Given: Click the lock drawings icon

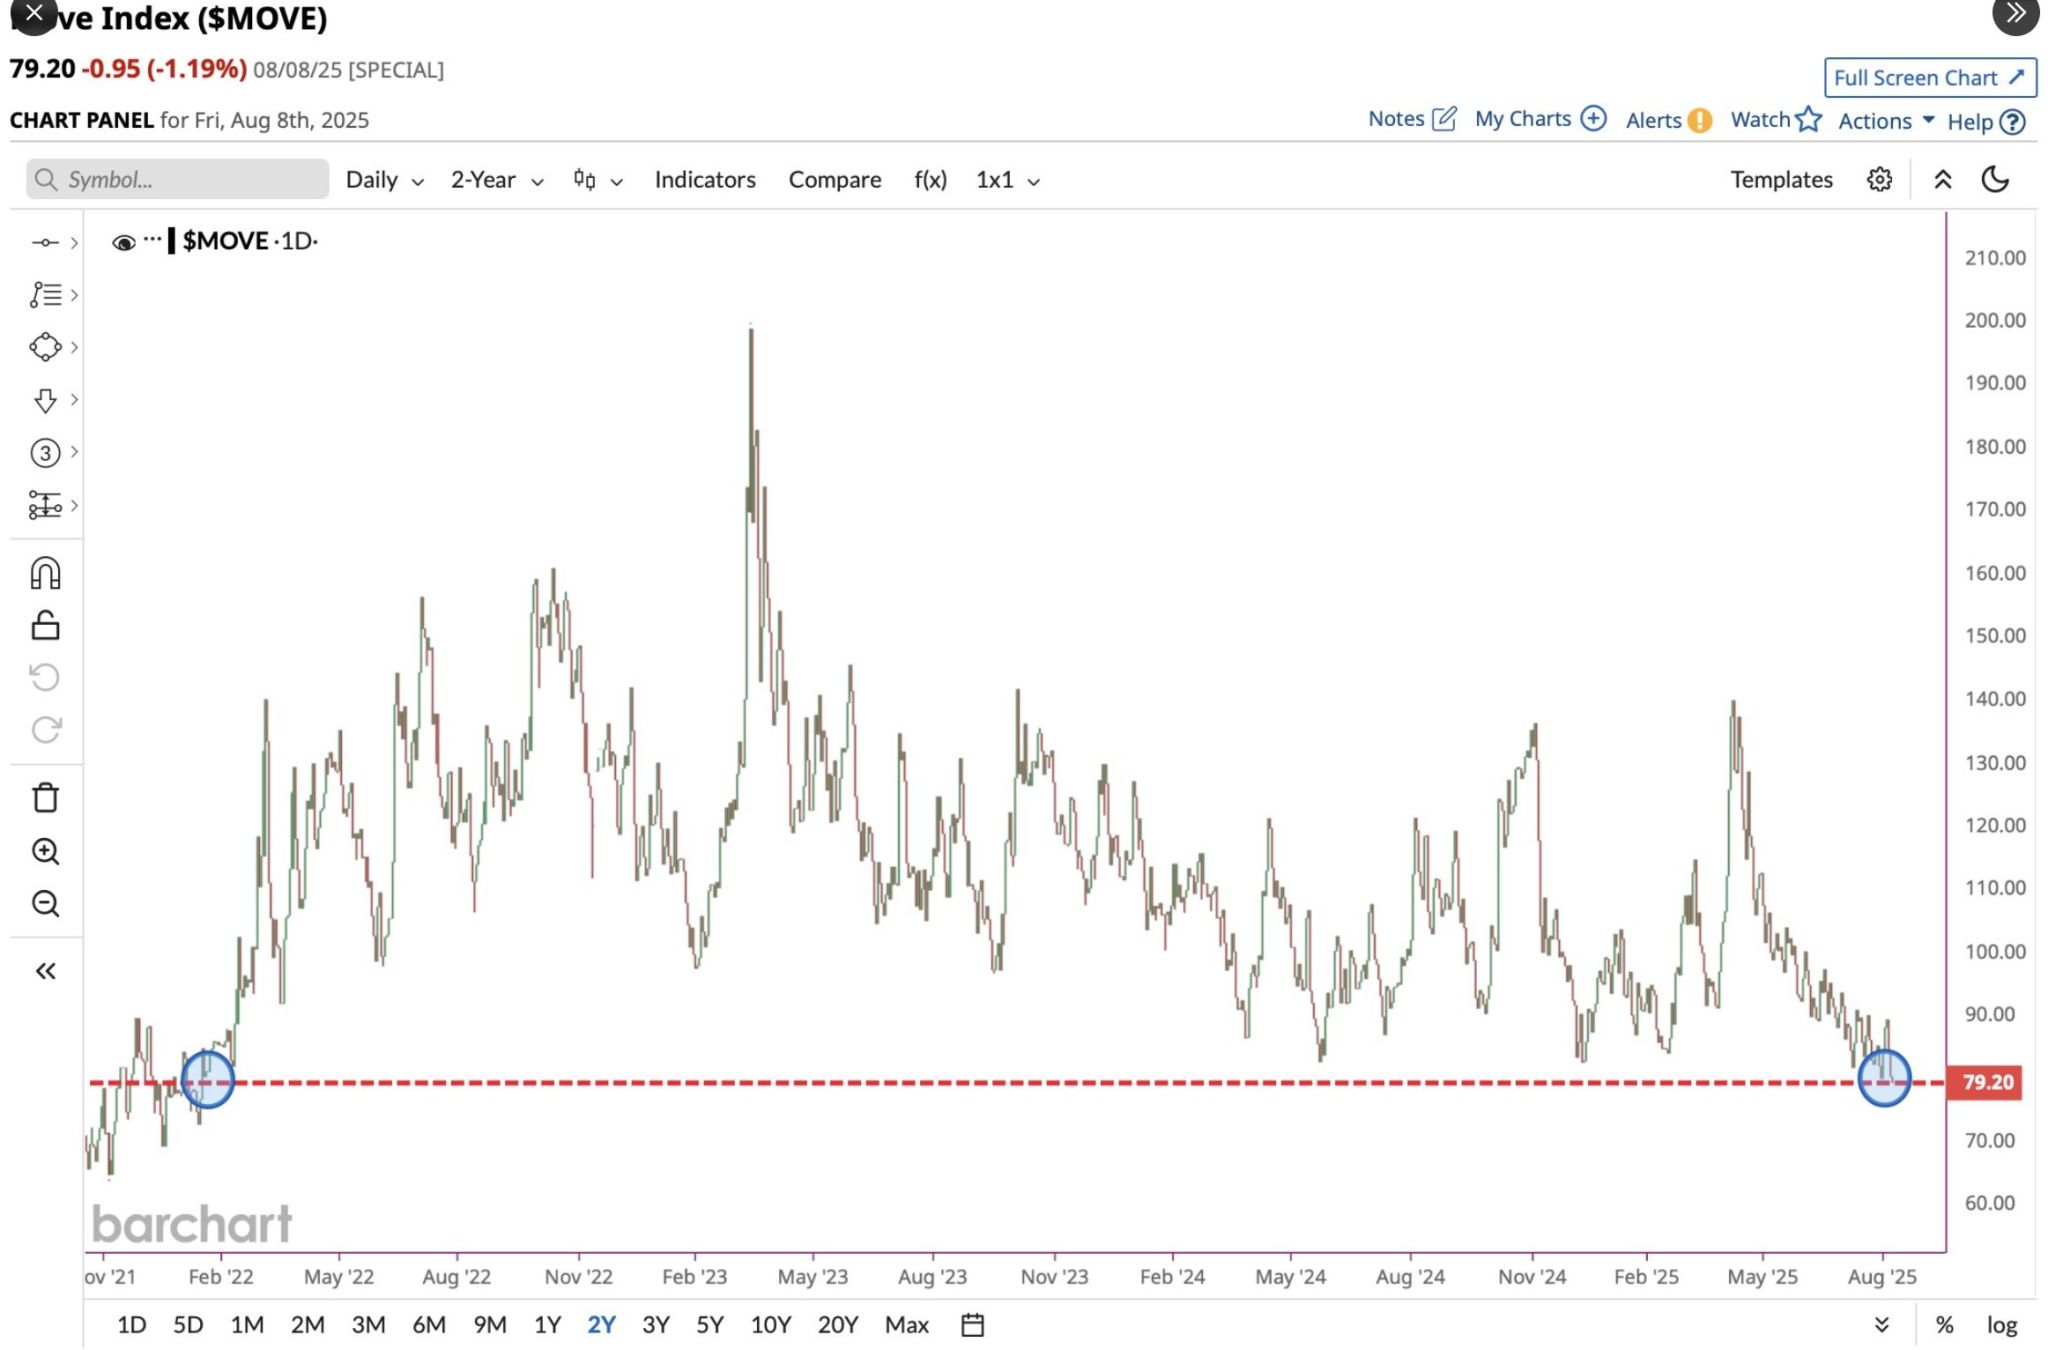Looking at the screenshot, I should point(46,627).
